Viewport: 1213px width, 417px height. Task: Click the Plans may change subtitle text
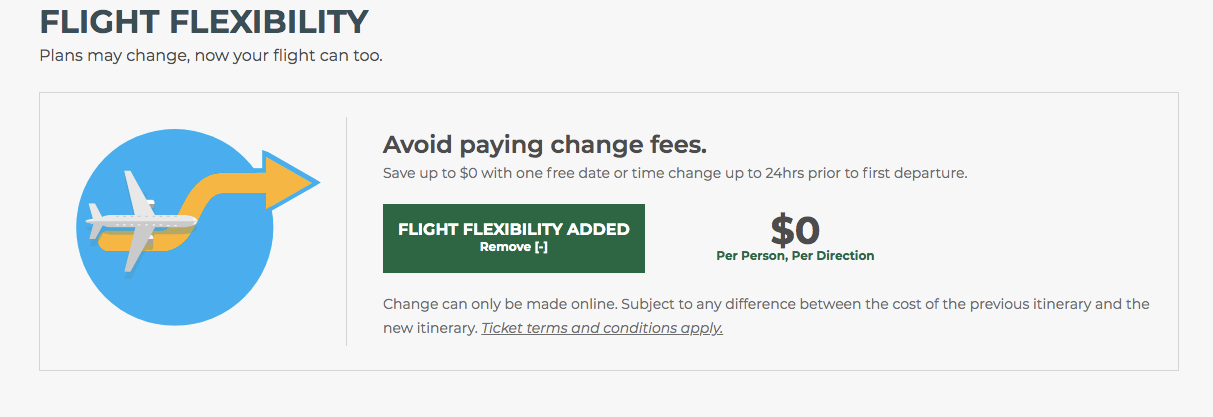(x=211, y=55)
